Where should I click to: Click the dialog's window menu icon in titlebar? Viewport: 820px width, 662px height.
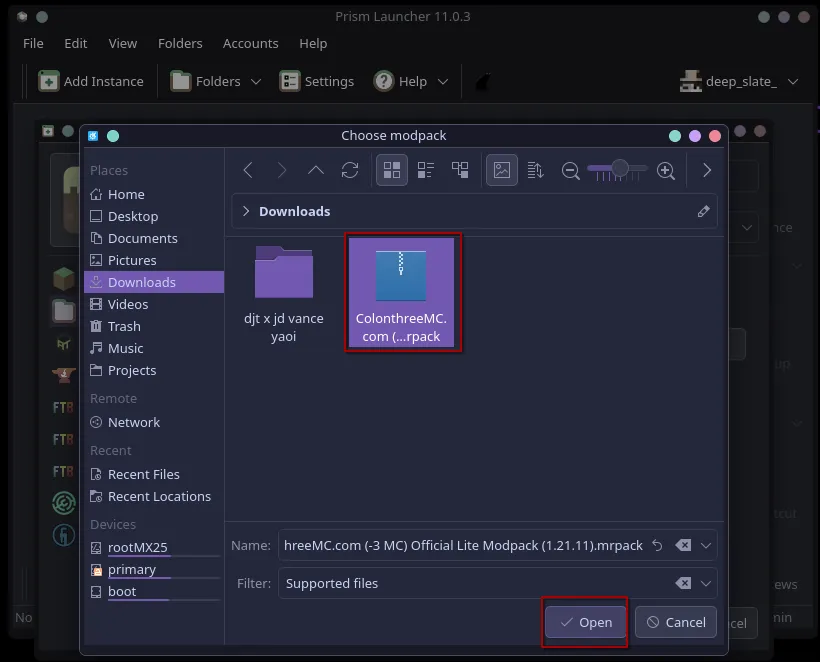(x=93, y=136)
